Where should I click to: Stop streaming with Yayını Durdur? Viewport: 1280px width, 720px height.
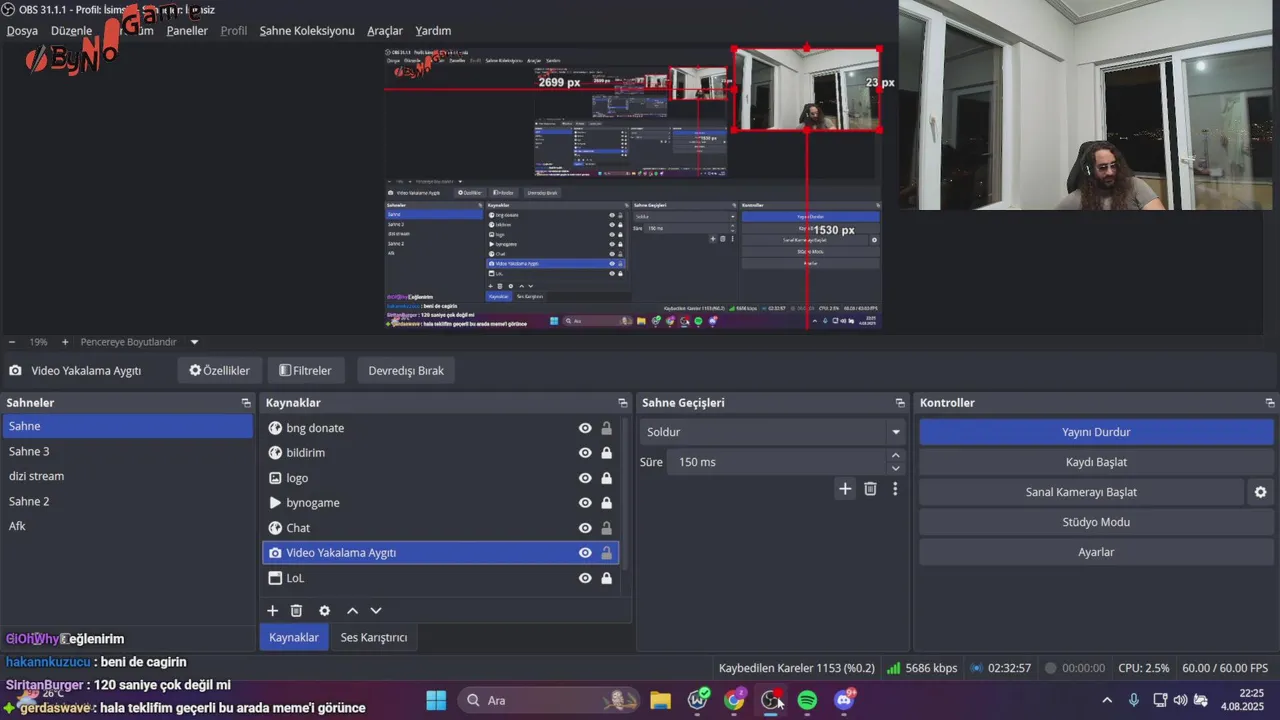pyautogui.click(x=1096, y=432)
